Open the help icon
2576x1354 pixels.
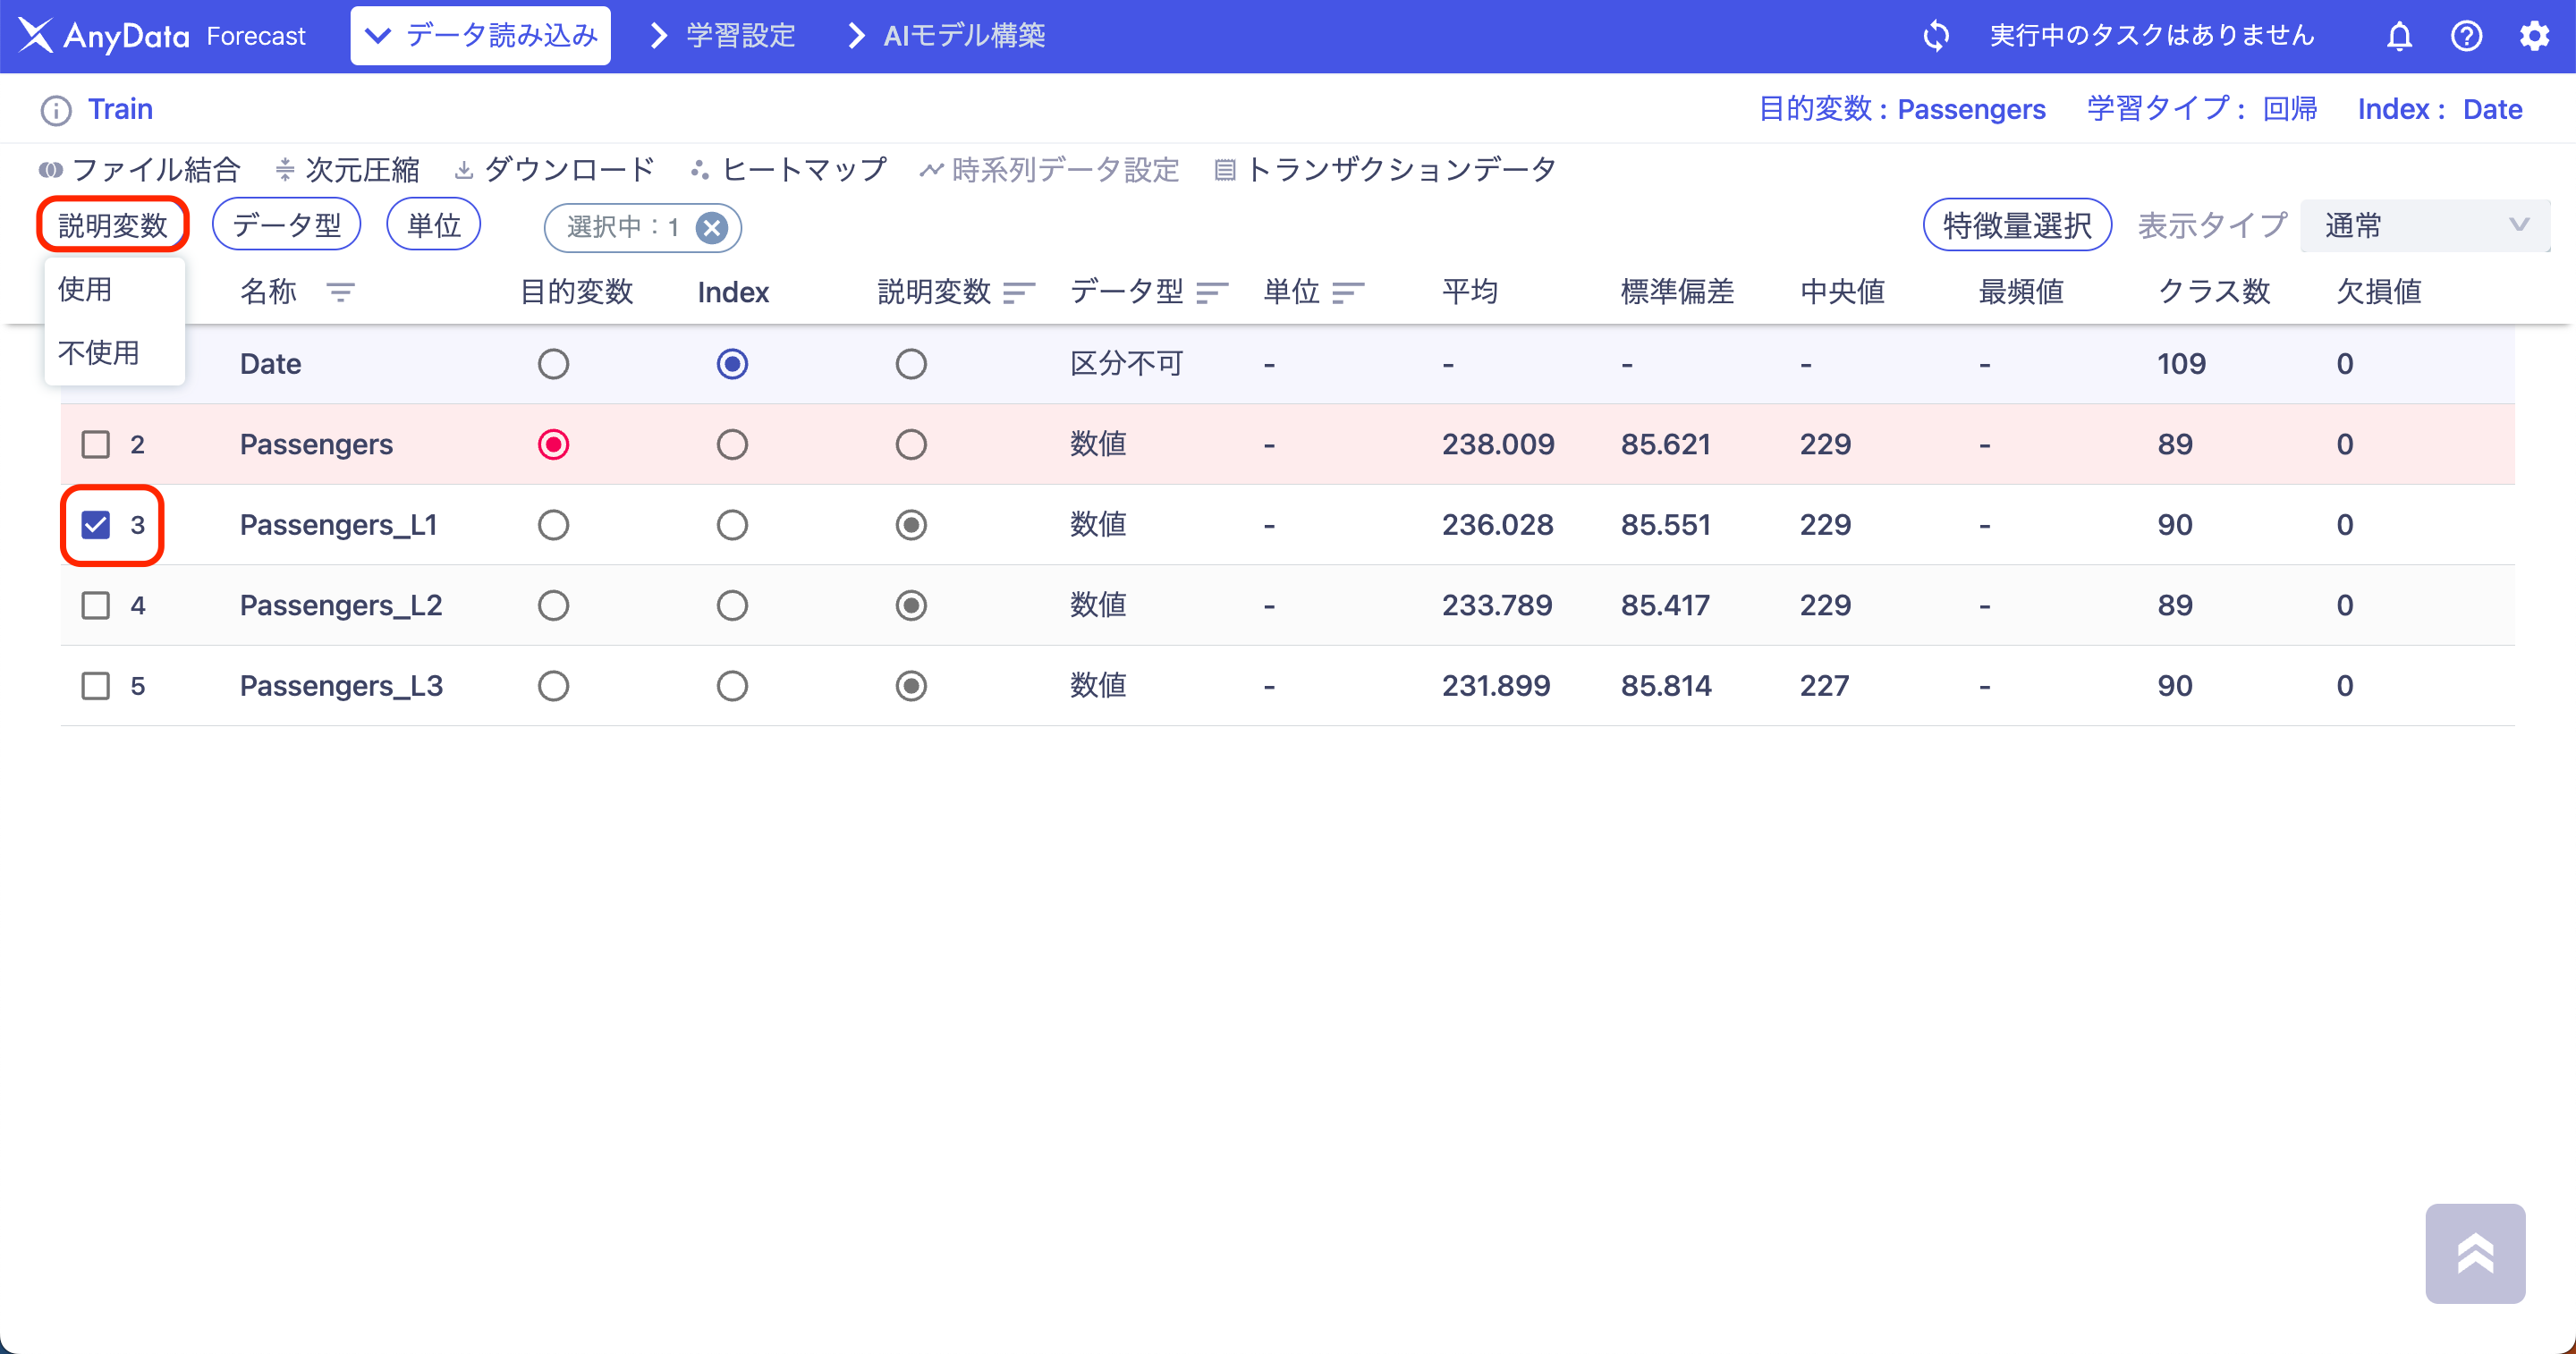[x=2467, y=36]
